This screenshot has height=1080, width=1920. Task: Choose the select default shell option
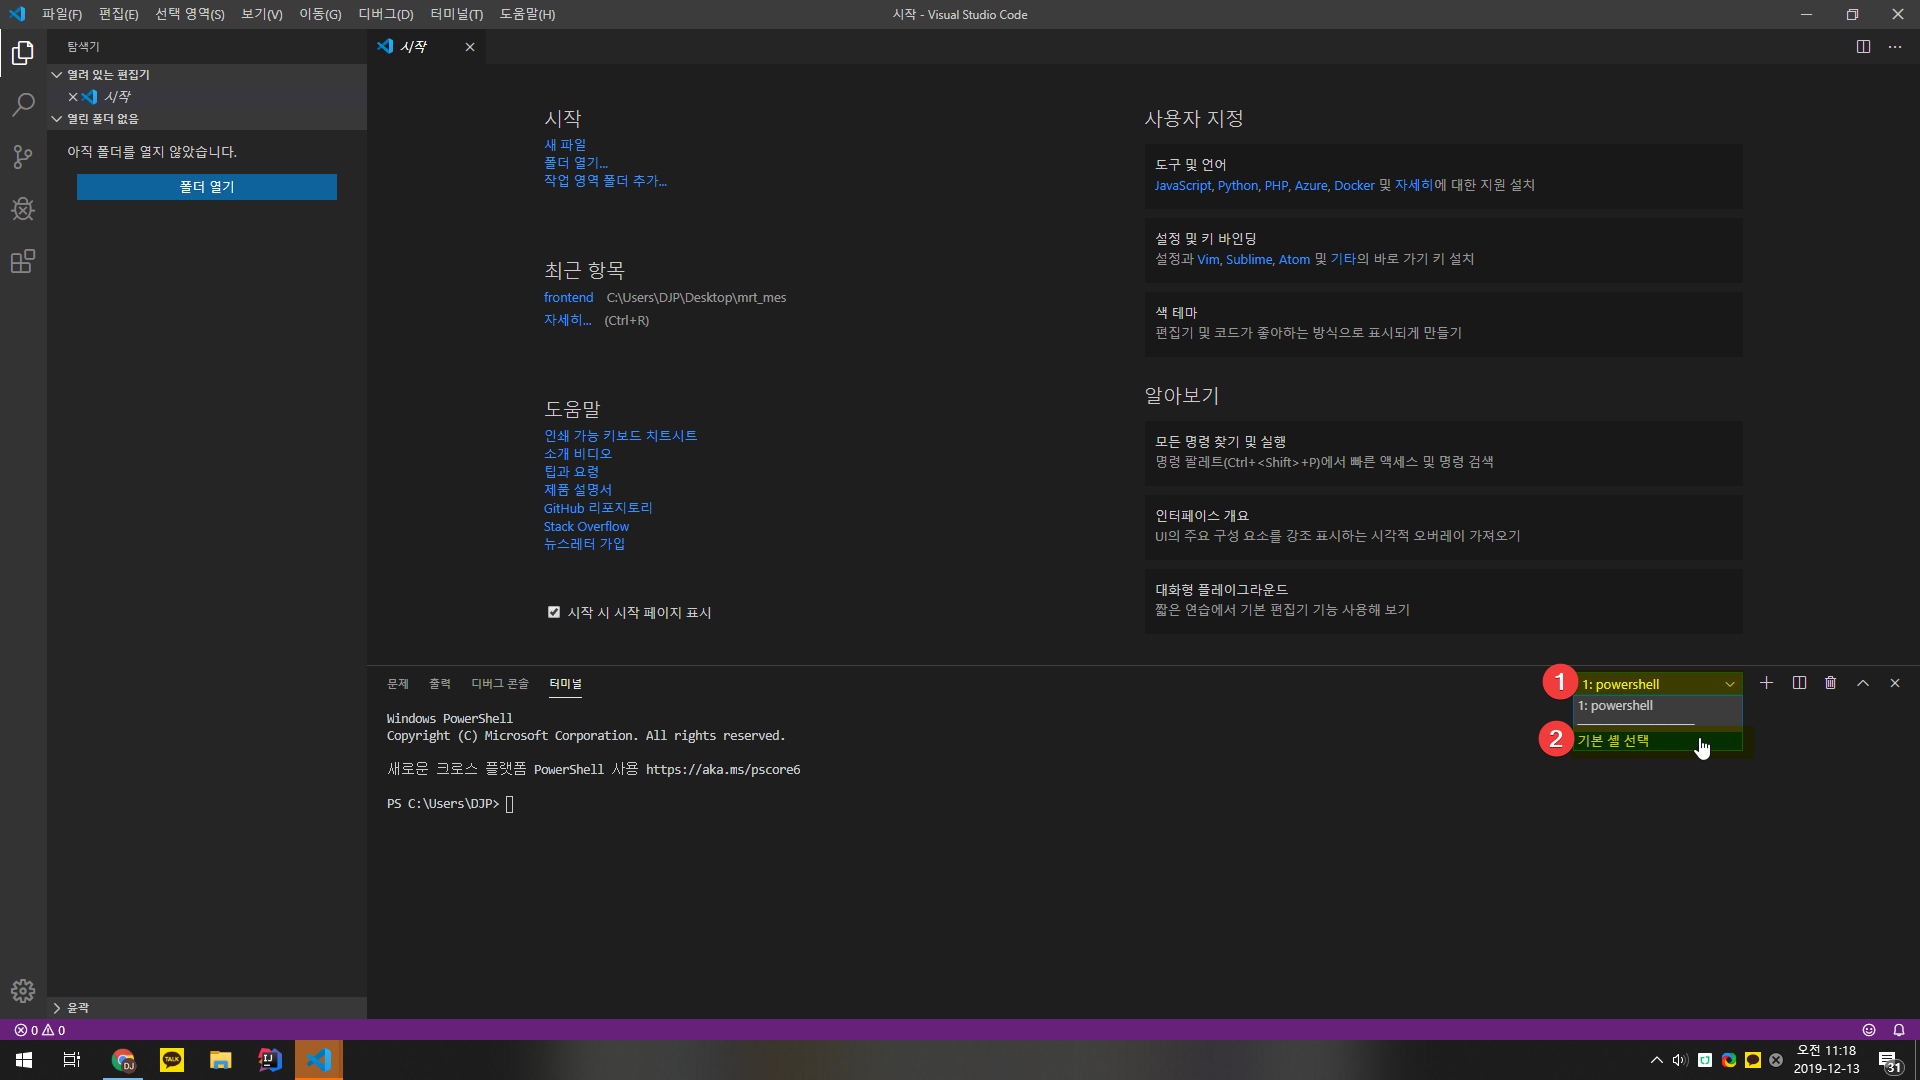coord(1613,741)
